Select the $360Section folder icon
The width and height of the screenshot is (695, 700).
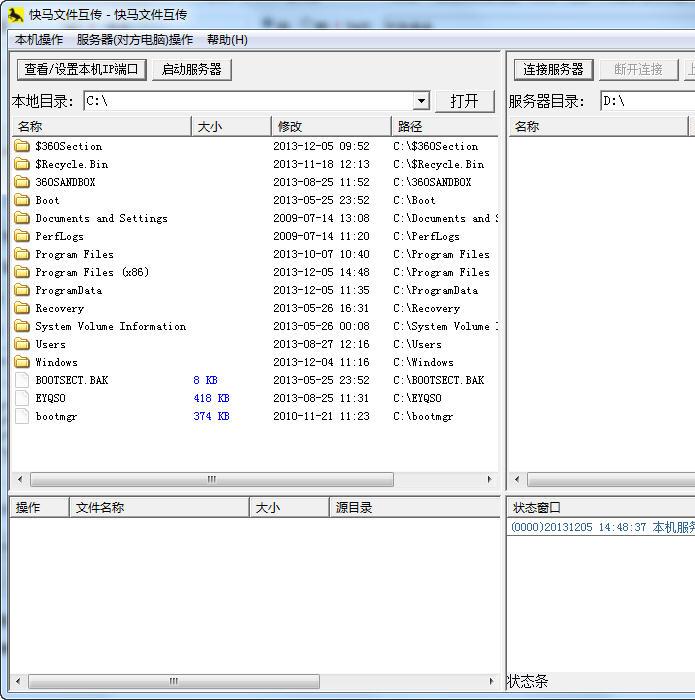click(22, 146)
